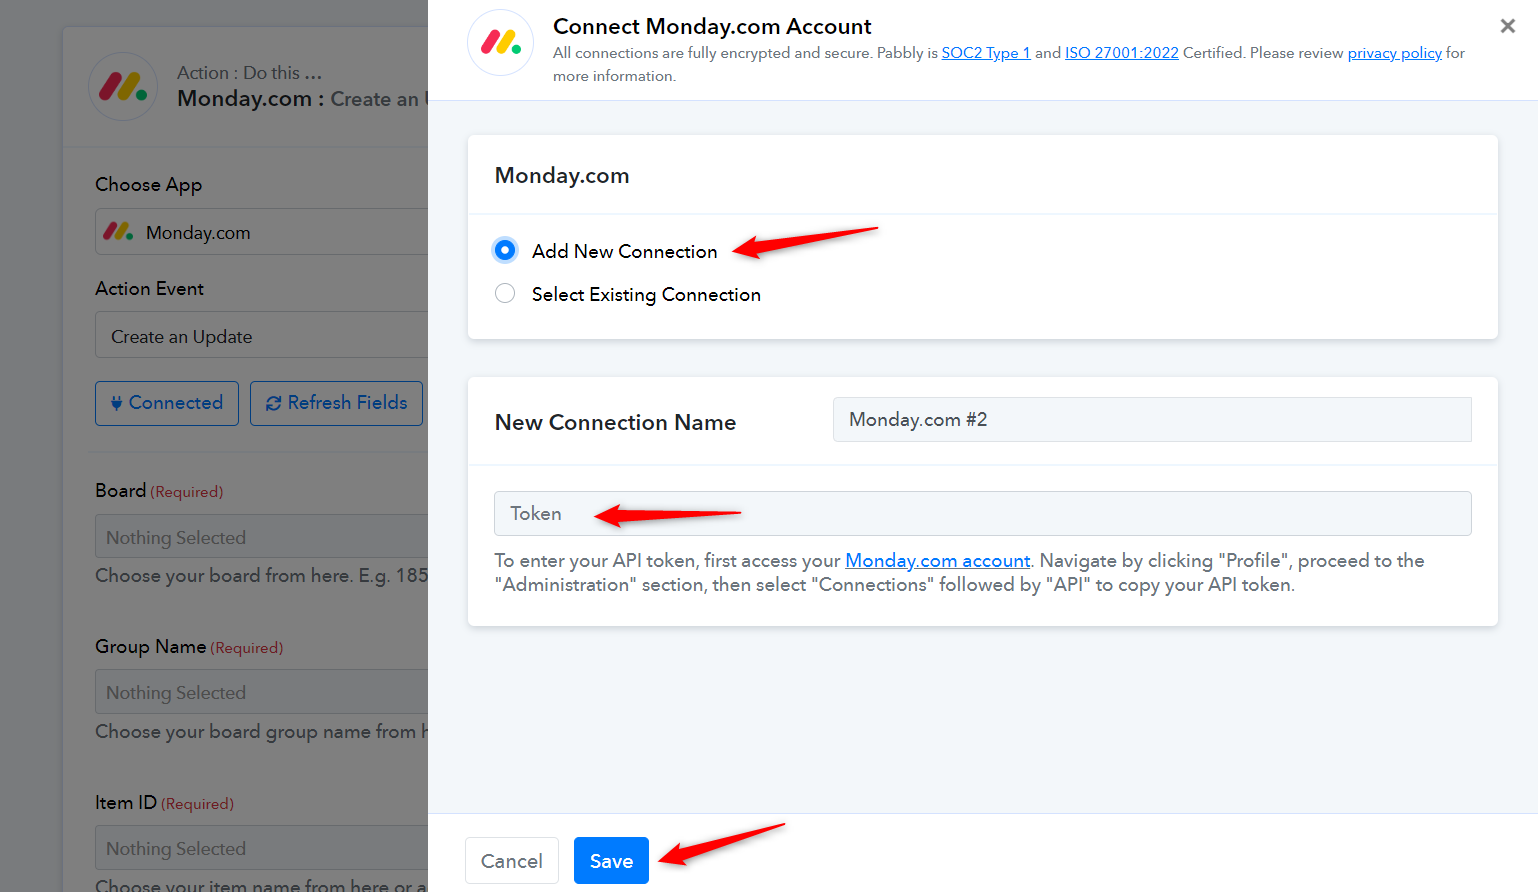Open the SOC2 Type 1 link
The height and width of the screenshot is (892, 1538).
tap(985, 52)
